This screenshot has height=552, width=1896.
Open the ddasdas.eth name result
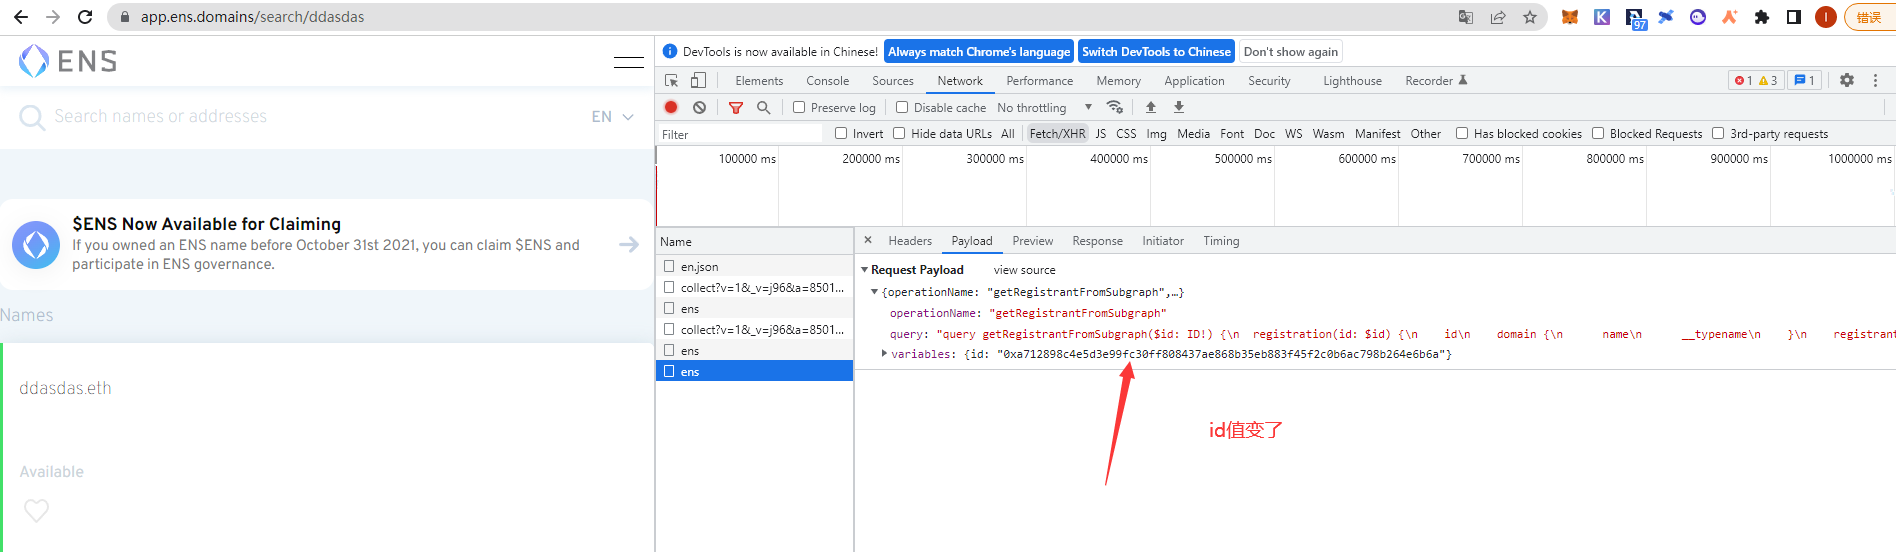[66, 388]
